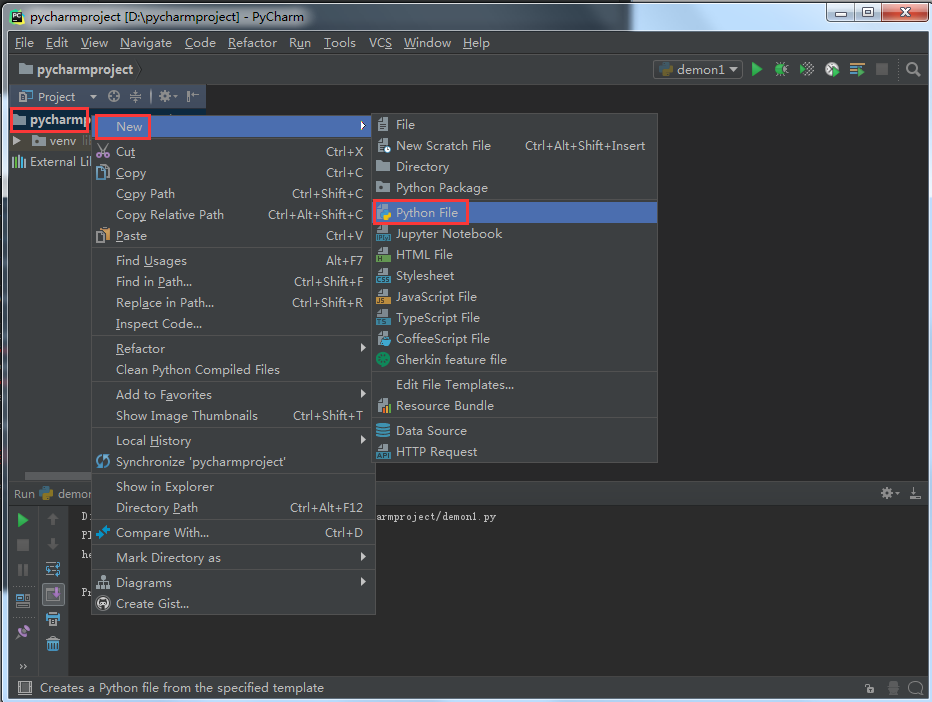This screenshot has height=702, width=932.
Task: Open Project panel settings gear
Action: pos(167,96)
